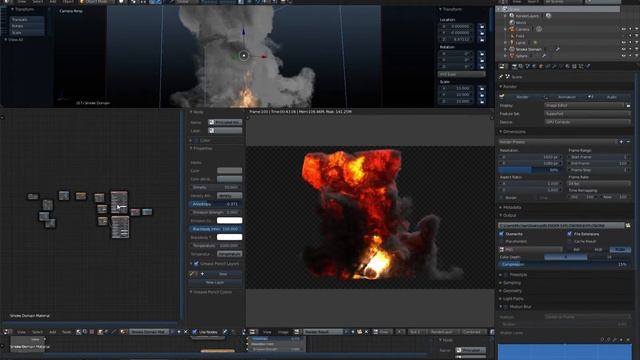This screenshot has height=360, width=640.
Task: Select RGBA color mode
Action: (620, 249)
